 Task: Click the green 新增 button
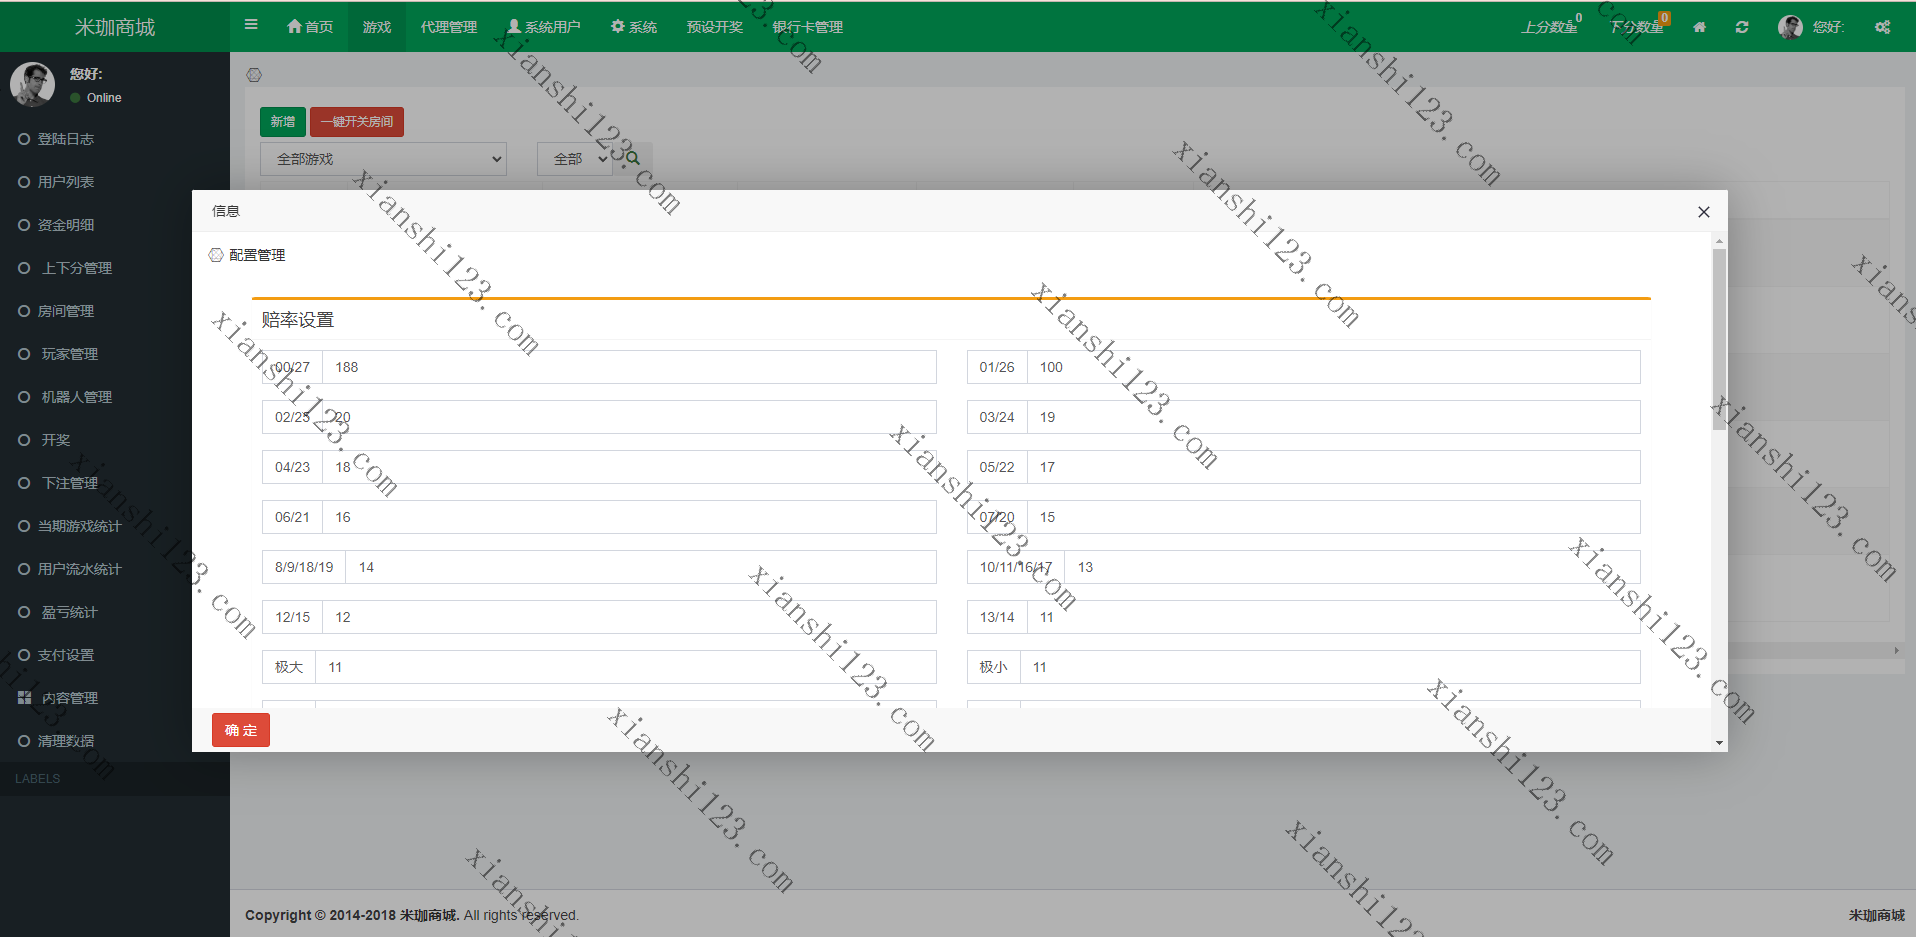point(283,121)
